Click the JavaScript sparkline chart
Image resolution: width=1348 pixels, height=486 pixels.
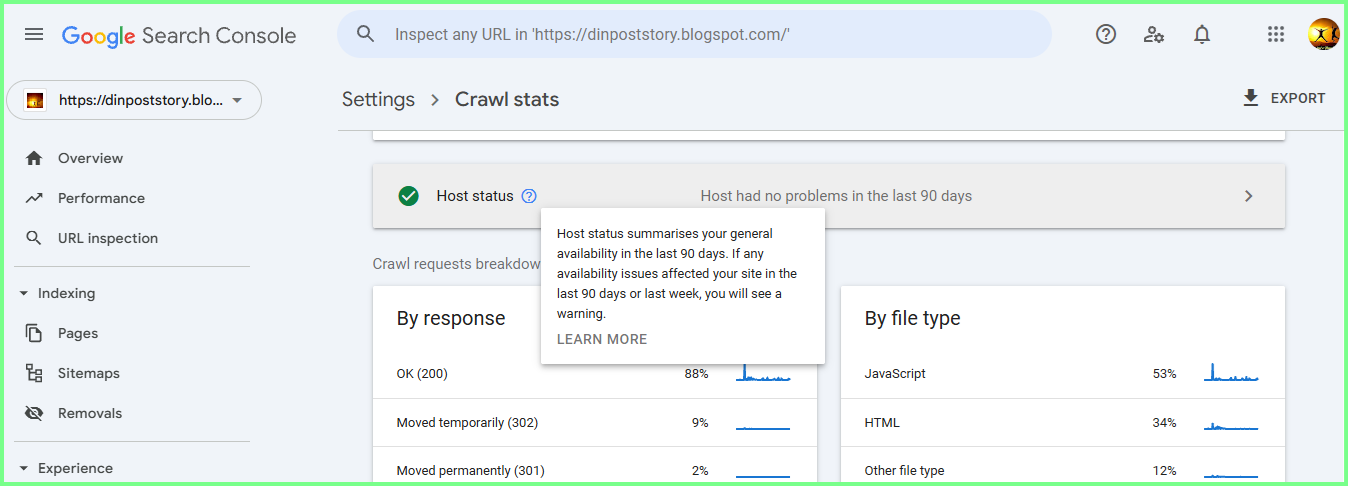[1231, 372]
